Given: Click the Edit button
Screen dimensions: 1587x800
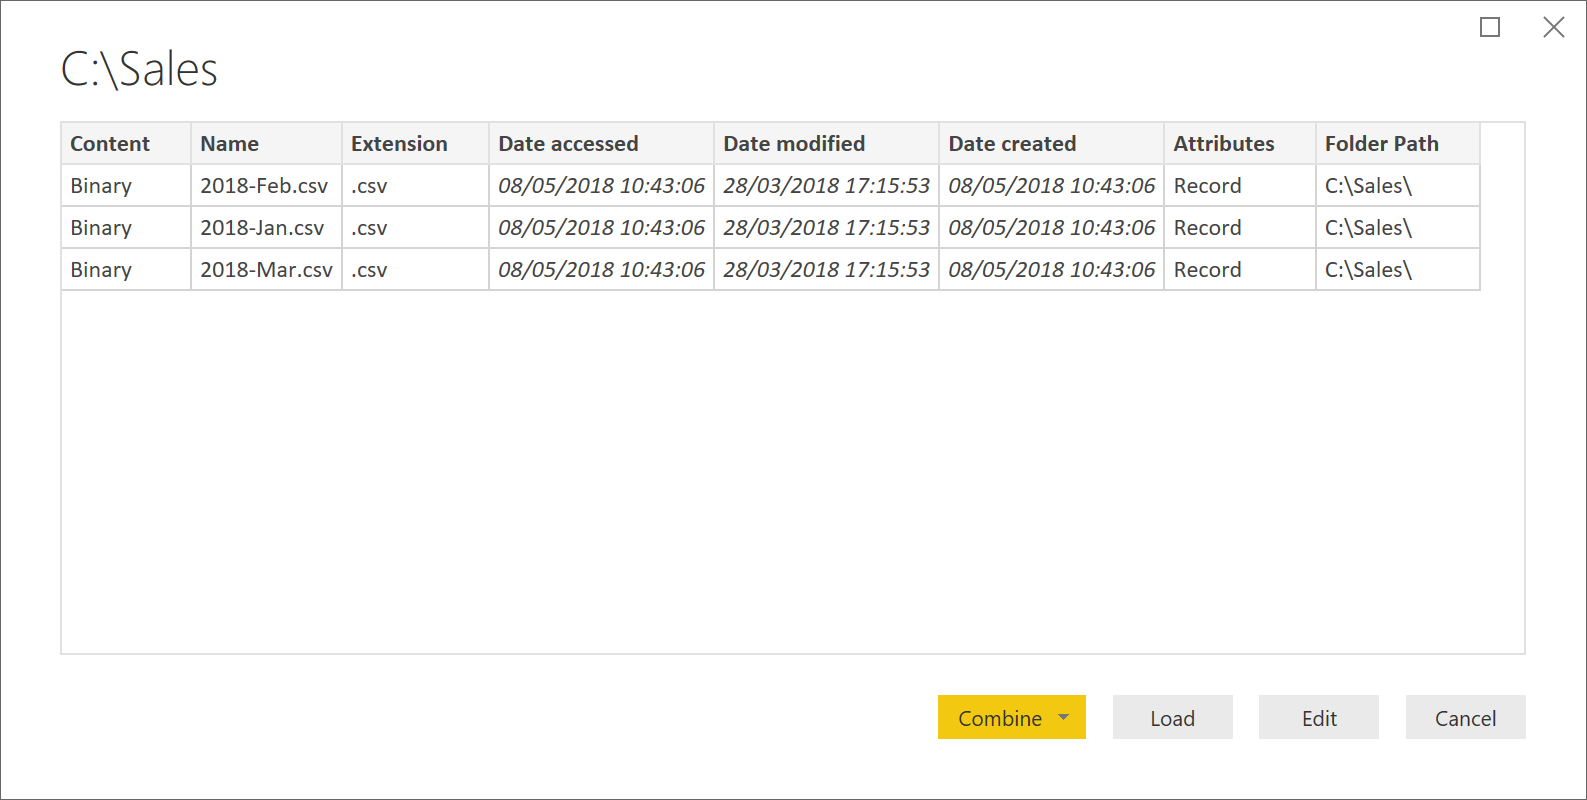Looking at the screenshot, I should click(1319, 717).
